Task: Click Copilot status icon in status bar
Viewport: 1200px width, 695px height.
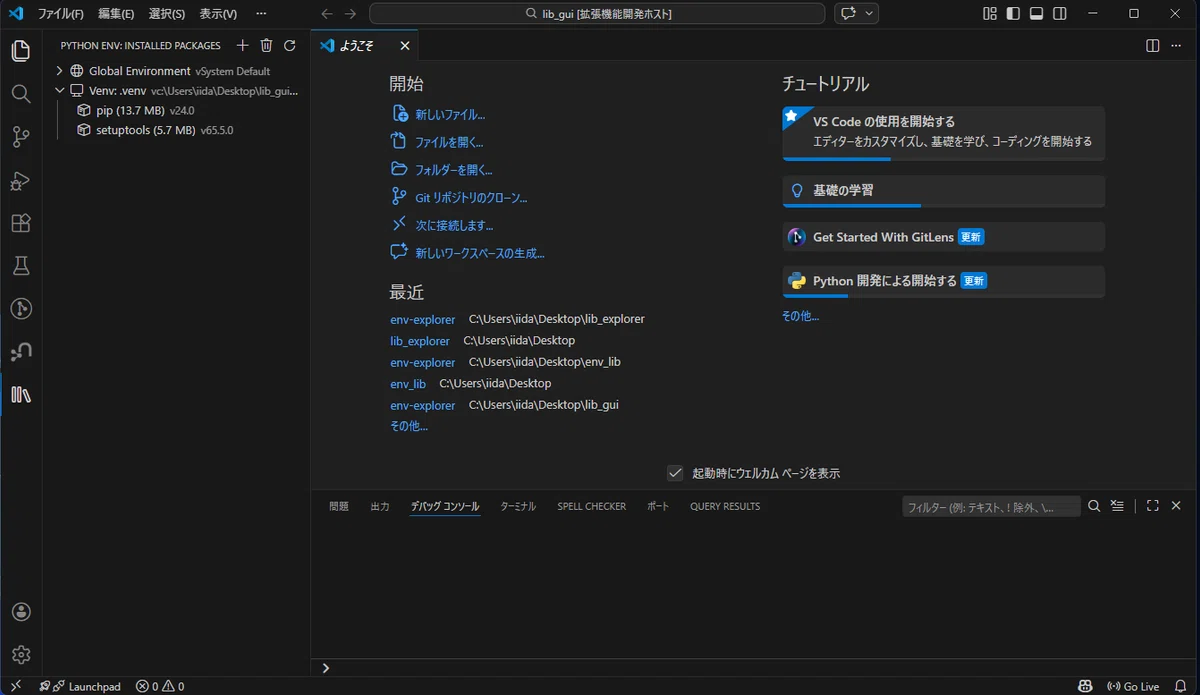Action: 1085,686
